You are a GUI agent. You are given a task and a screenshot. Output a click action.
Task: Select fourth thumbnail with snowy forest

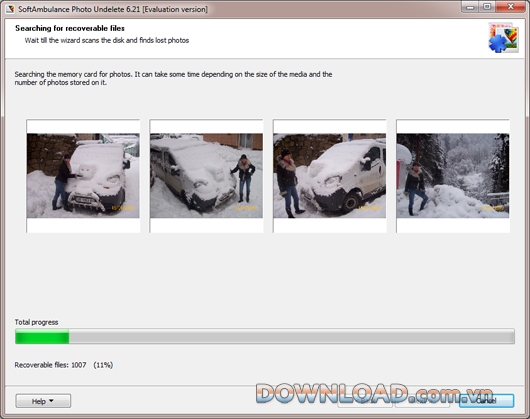(453, 176)
